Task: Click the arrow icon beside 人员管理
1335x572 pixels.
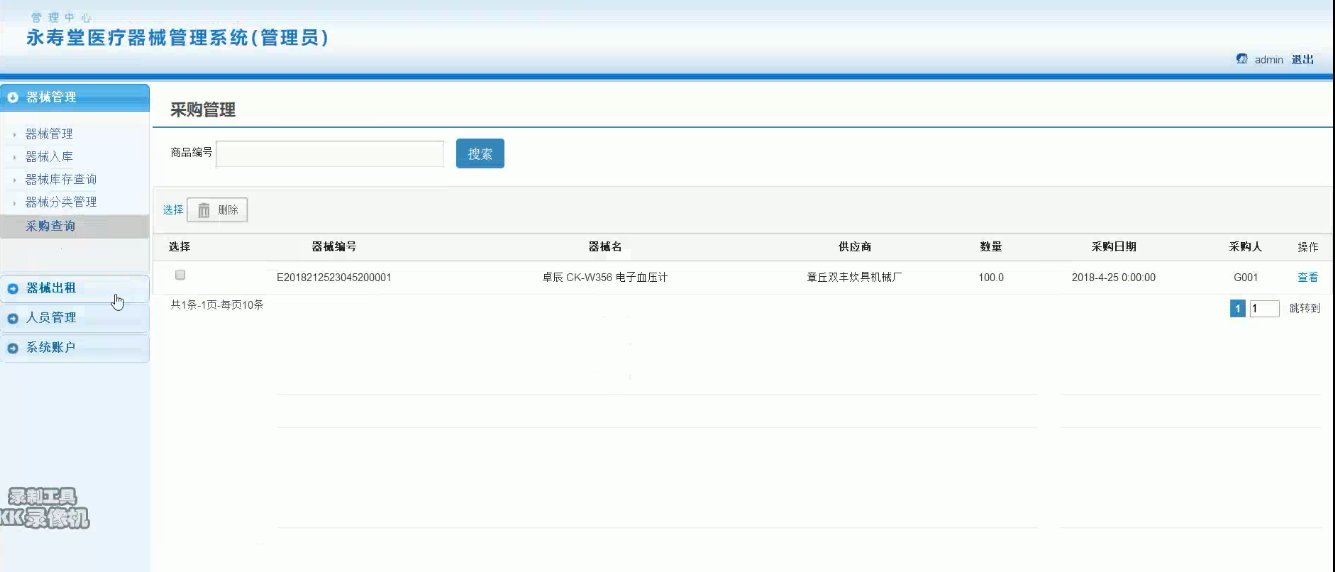Action: (x=13, y=319)
